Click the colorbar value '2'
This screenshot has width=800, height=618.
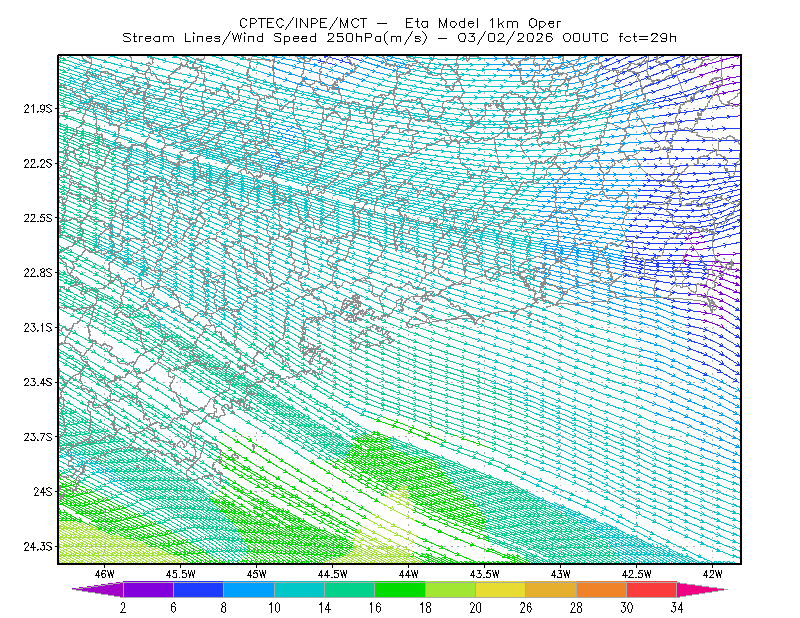[x=123, y=608]
